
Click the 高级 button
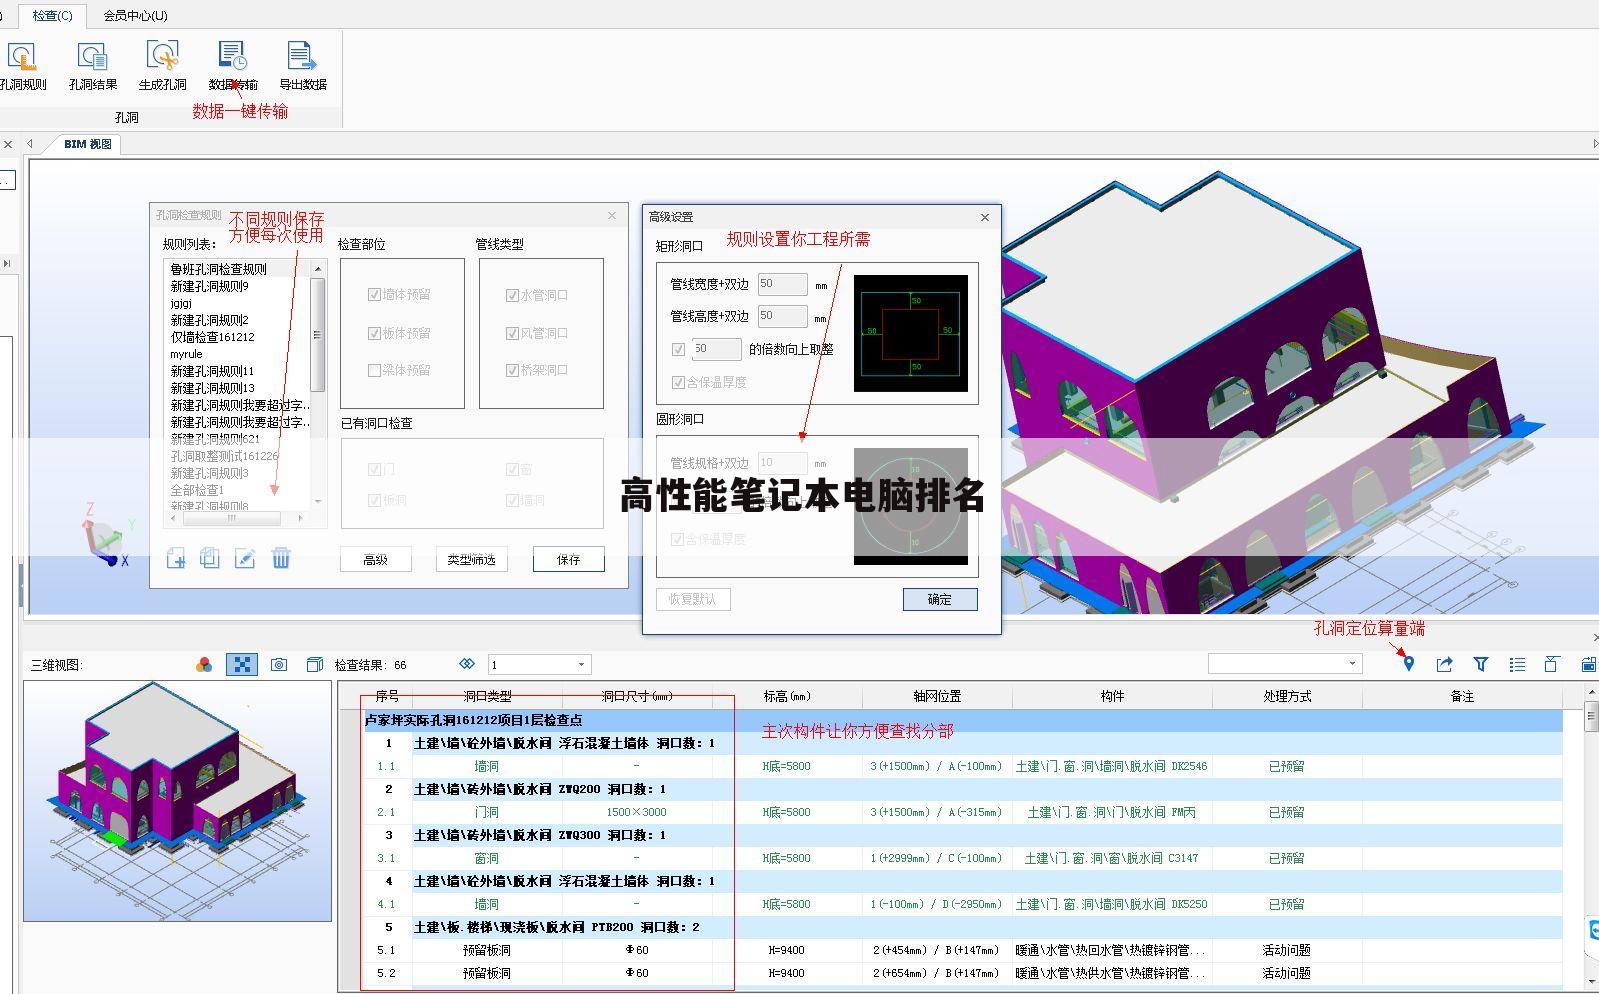pyautogui.click(x=376, y=560)
